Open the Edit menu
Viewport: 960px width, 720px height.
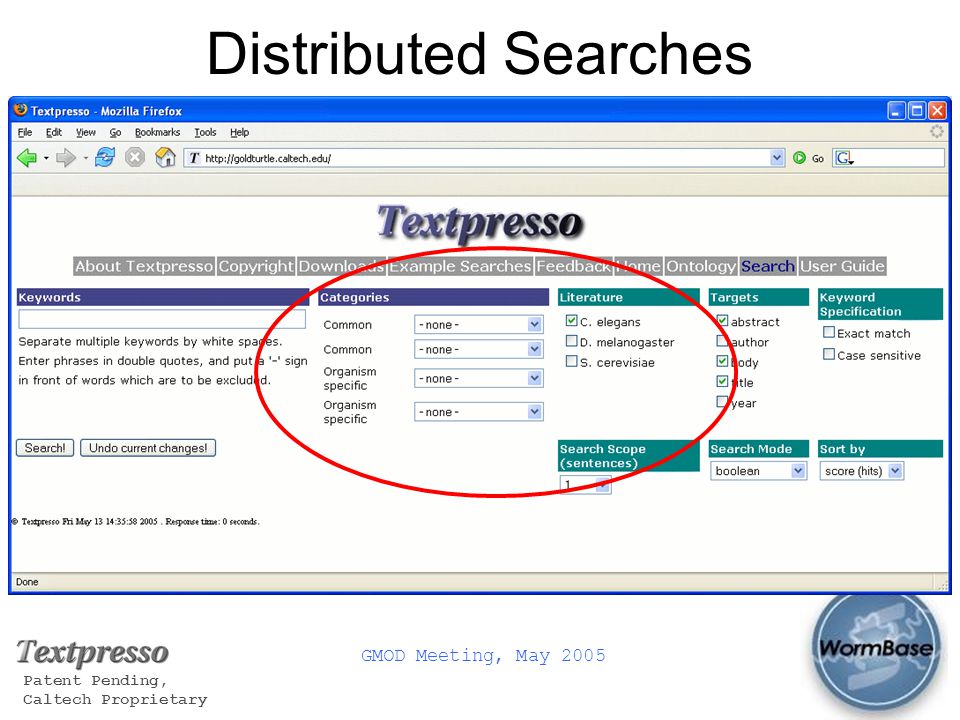pos(54,132)
